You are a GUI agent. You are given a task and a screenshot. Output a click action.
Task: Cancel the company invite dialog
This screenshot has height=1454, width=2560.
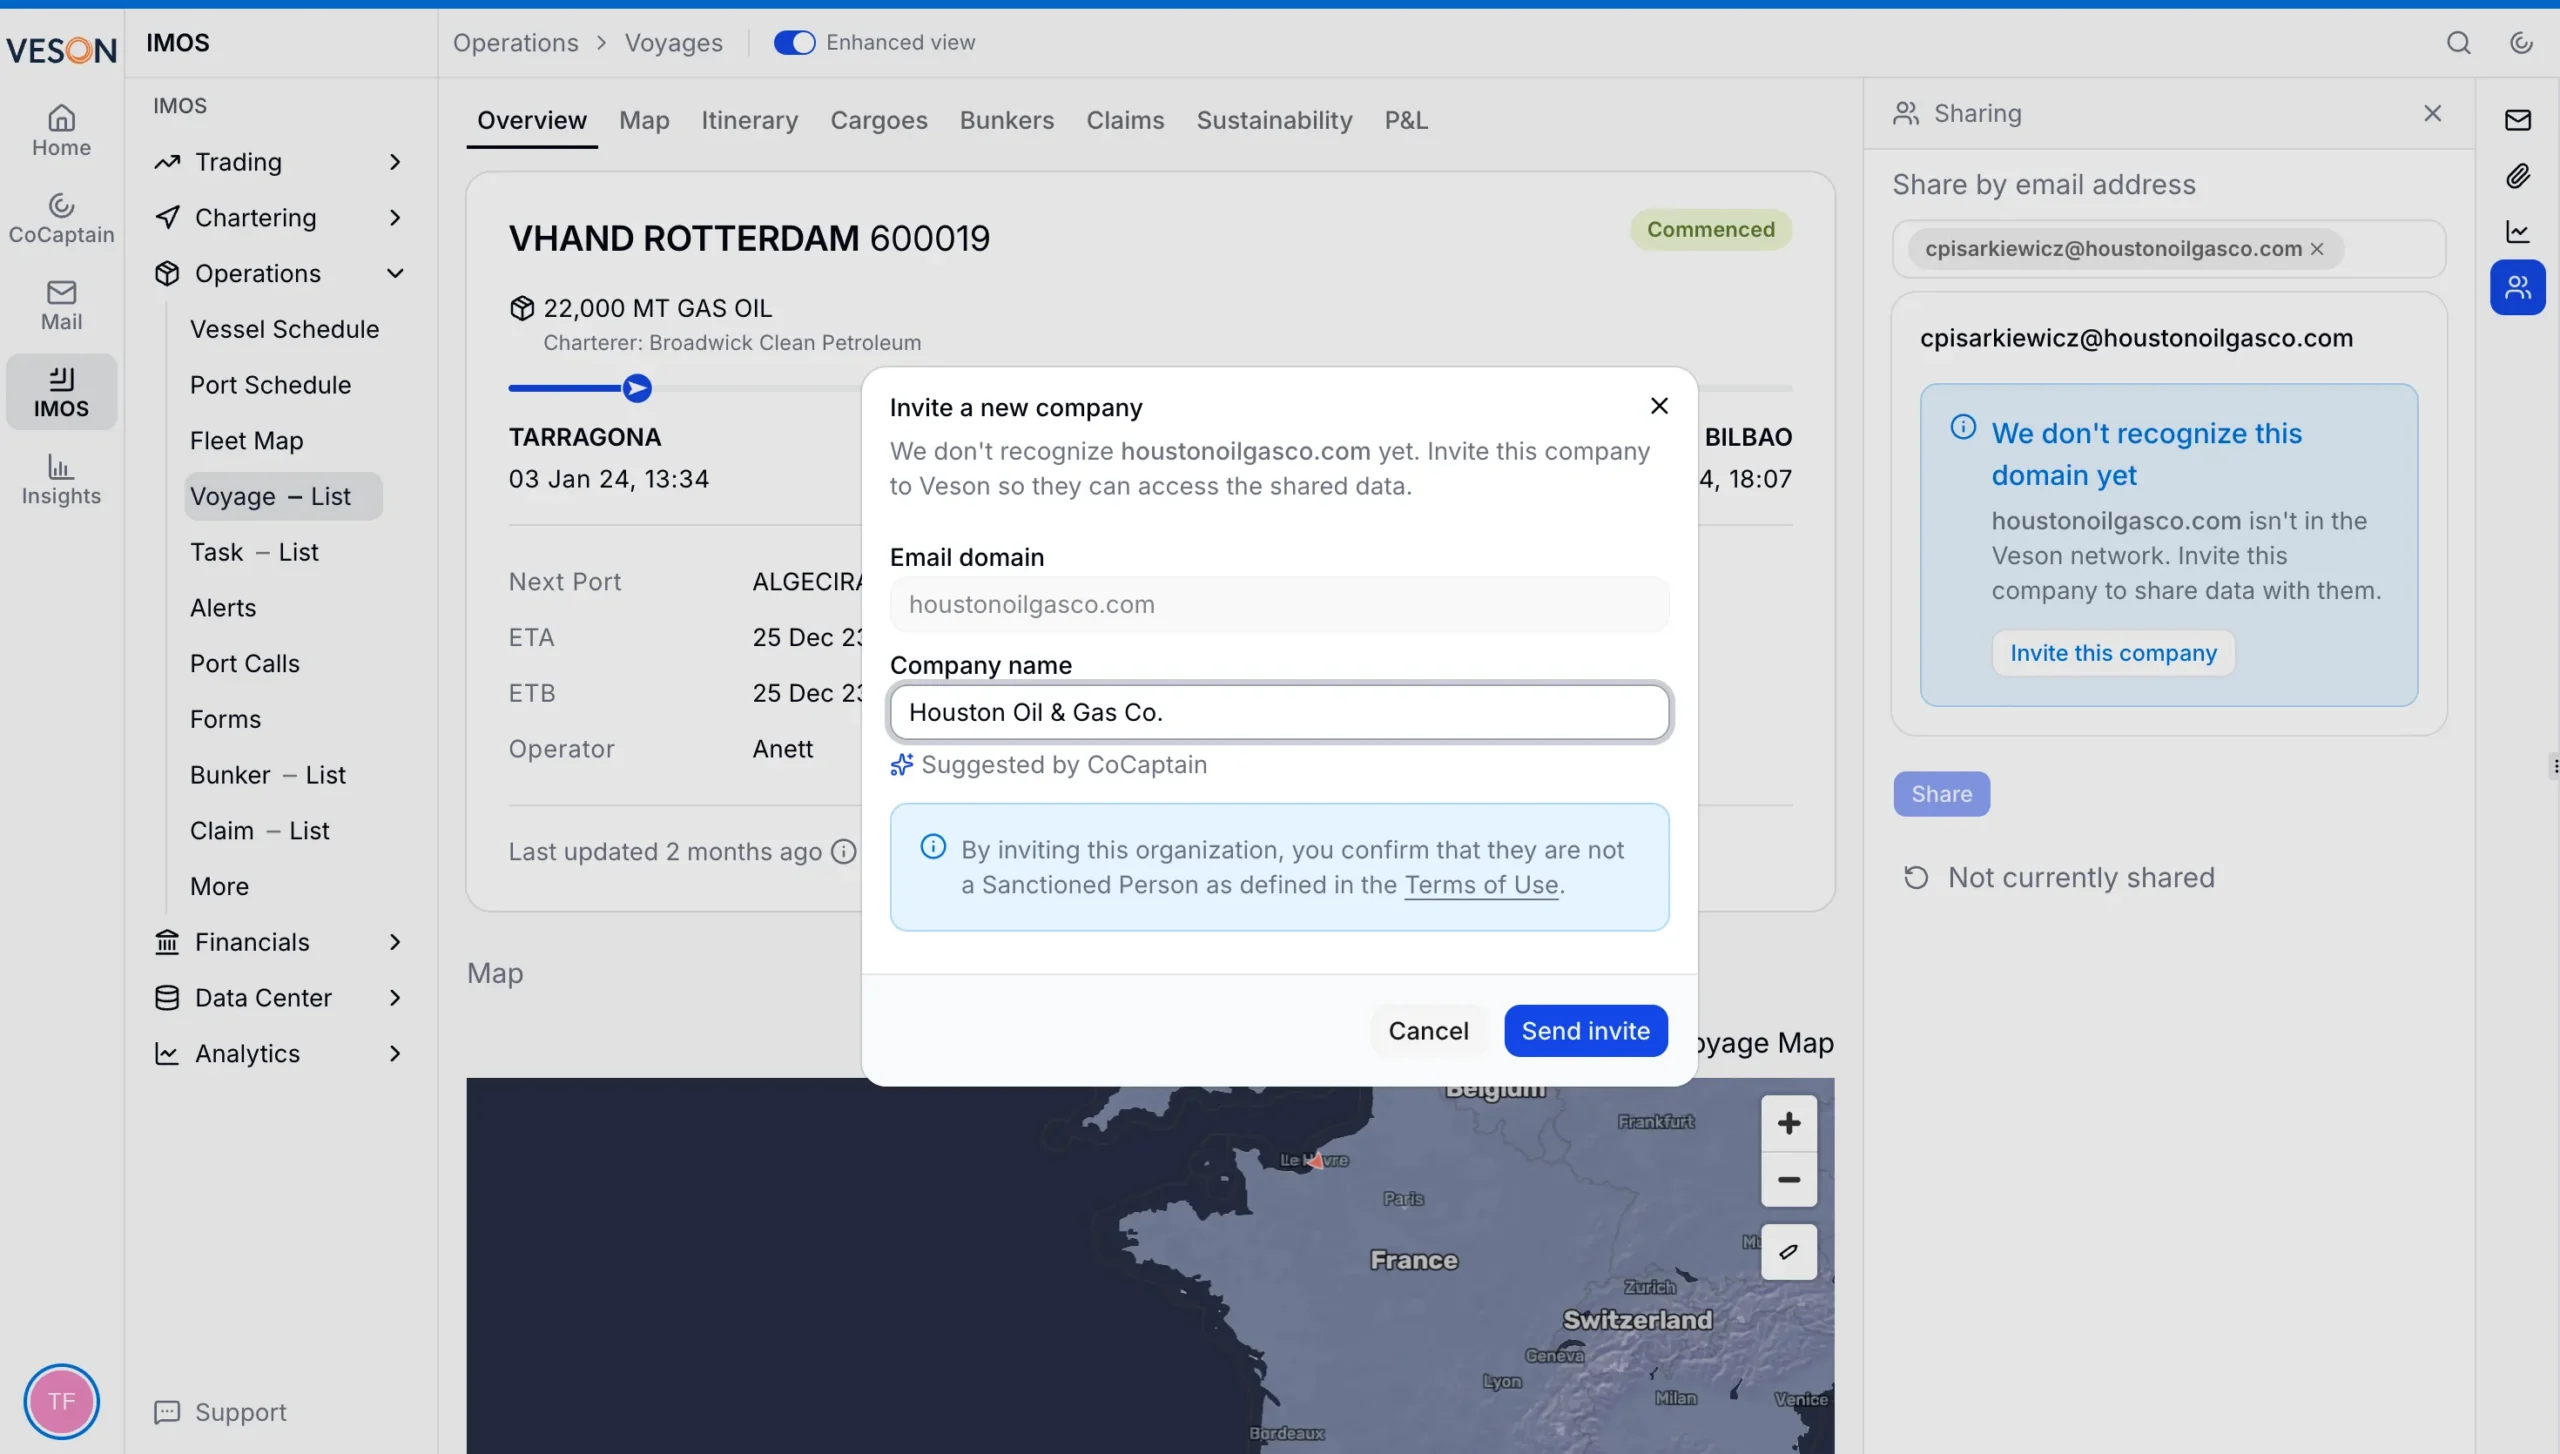pos(1428,1031)
